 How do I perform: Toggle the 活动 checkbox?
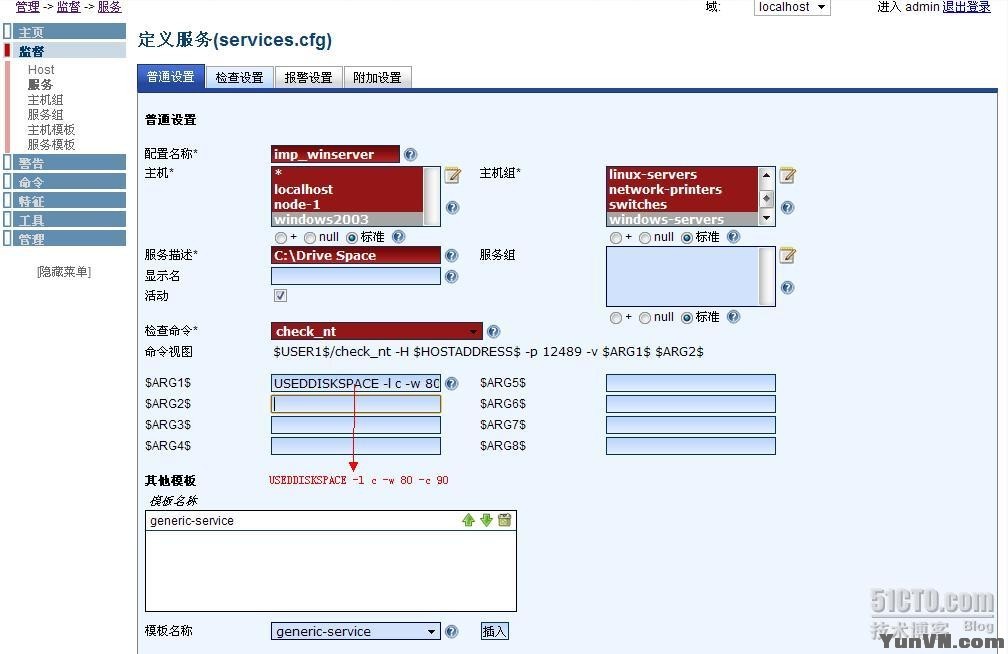pyautogui.click(x=280, y=296)
